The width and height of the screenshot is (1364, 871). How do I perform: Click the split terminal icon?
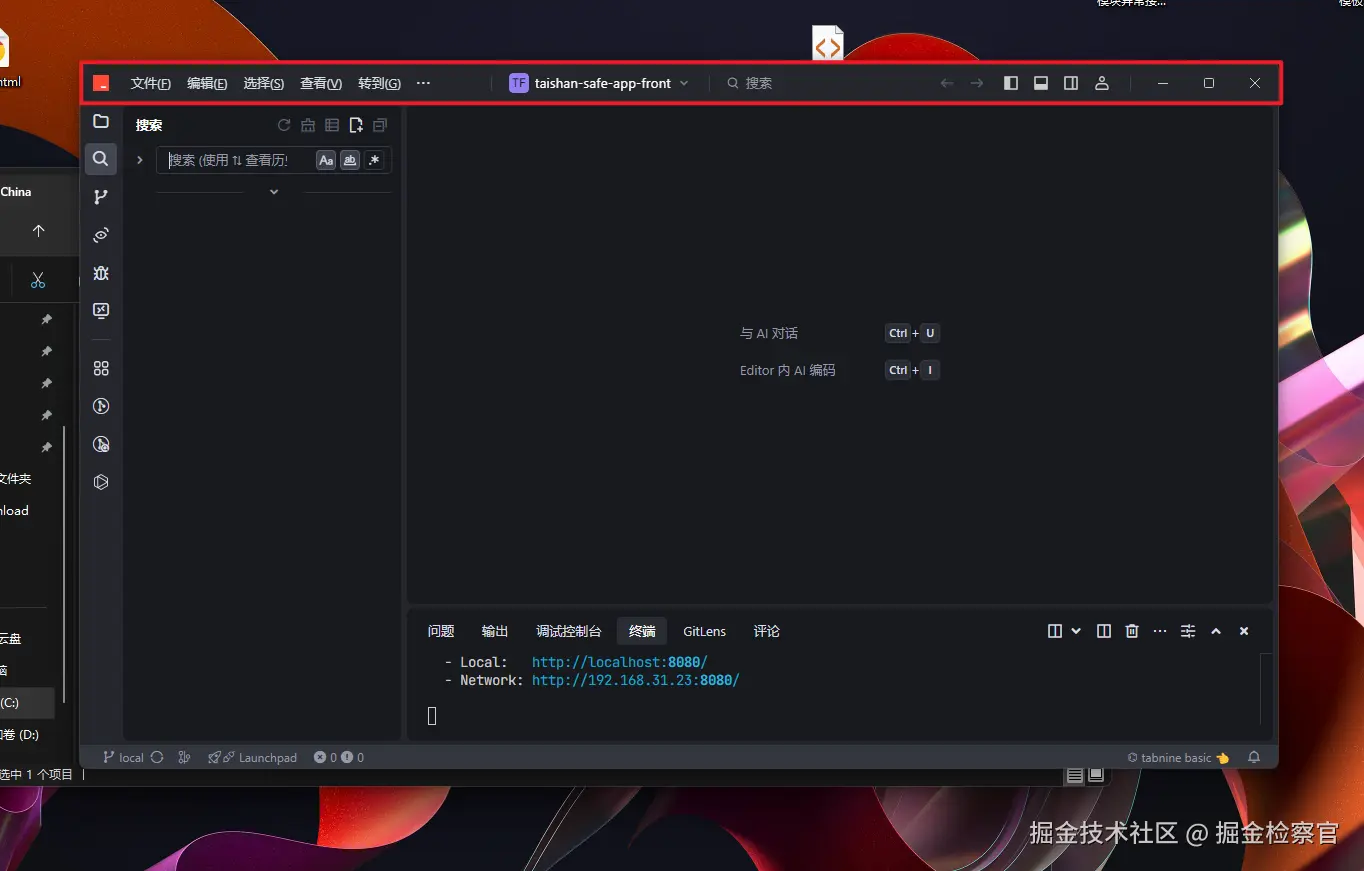[x=1103, y=631]
